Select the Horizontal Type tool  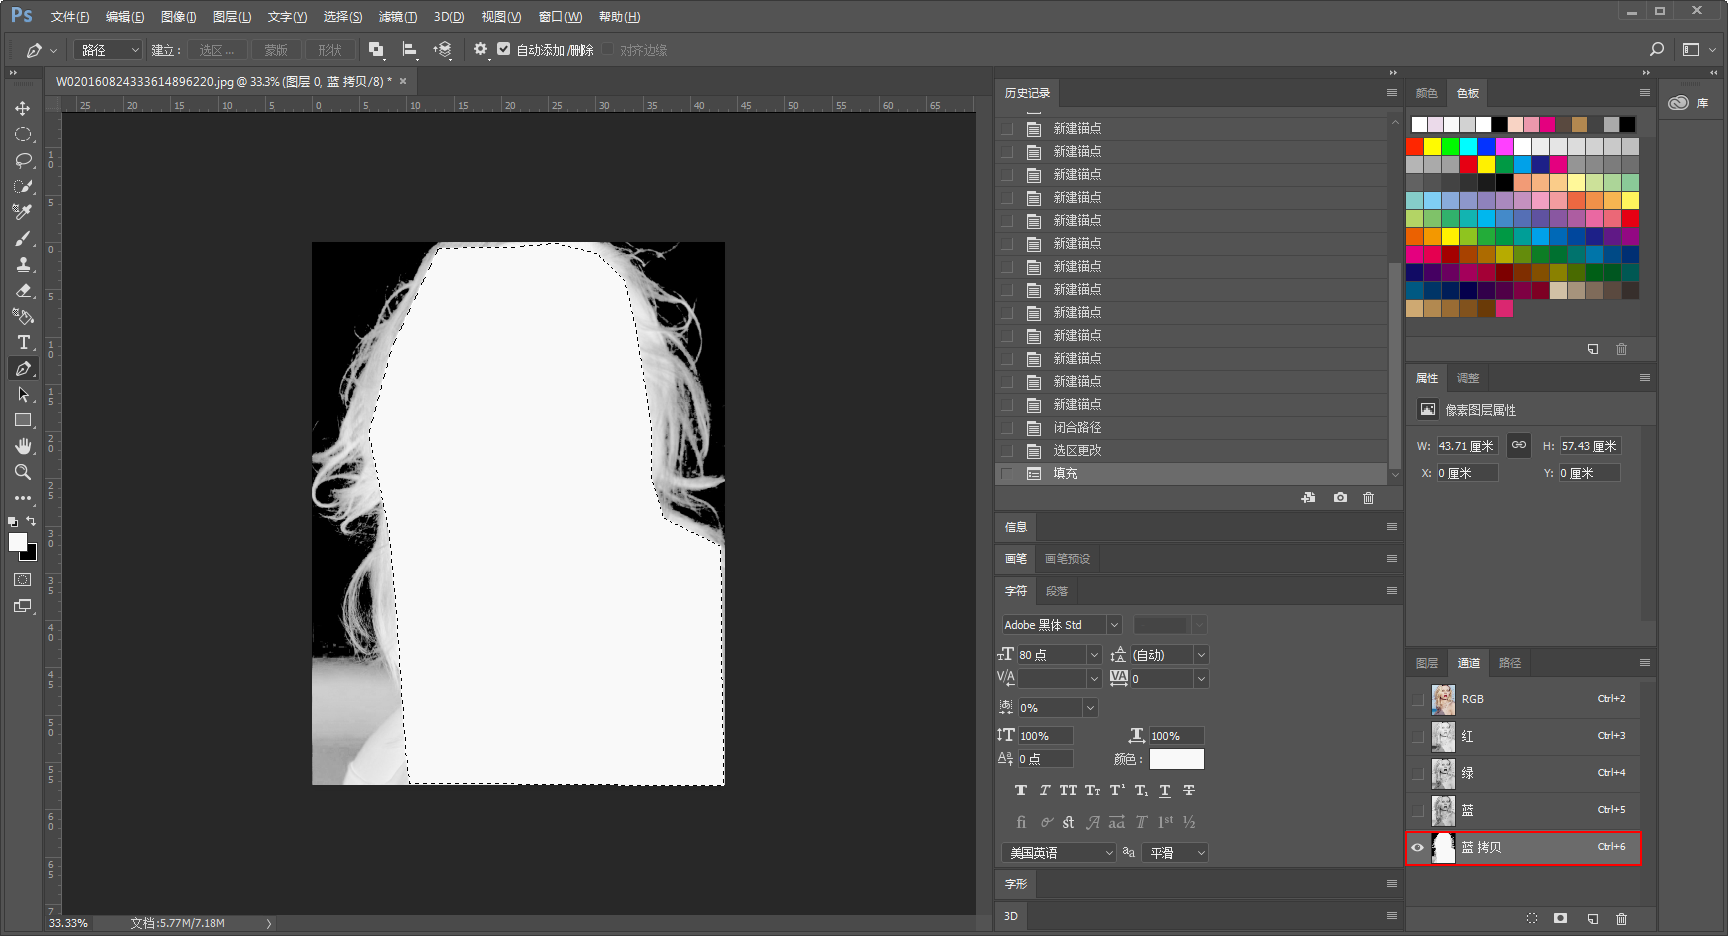(x=22, y=342)
